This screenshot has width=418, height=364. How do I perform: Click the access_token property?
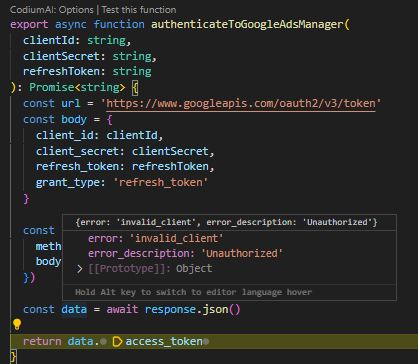point(164,342)
